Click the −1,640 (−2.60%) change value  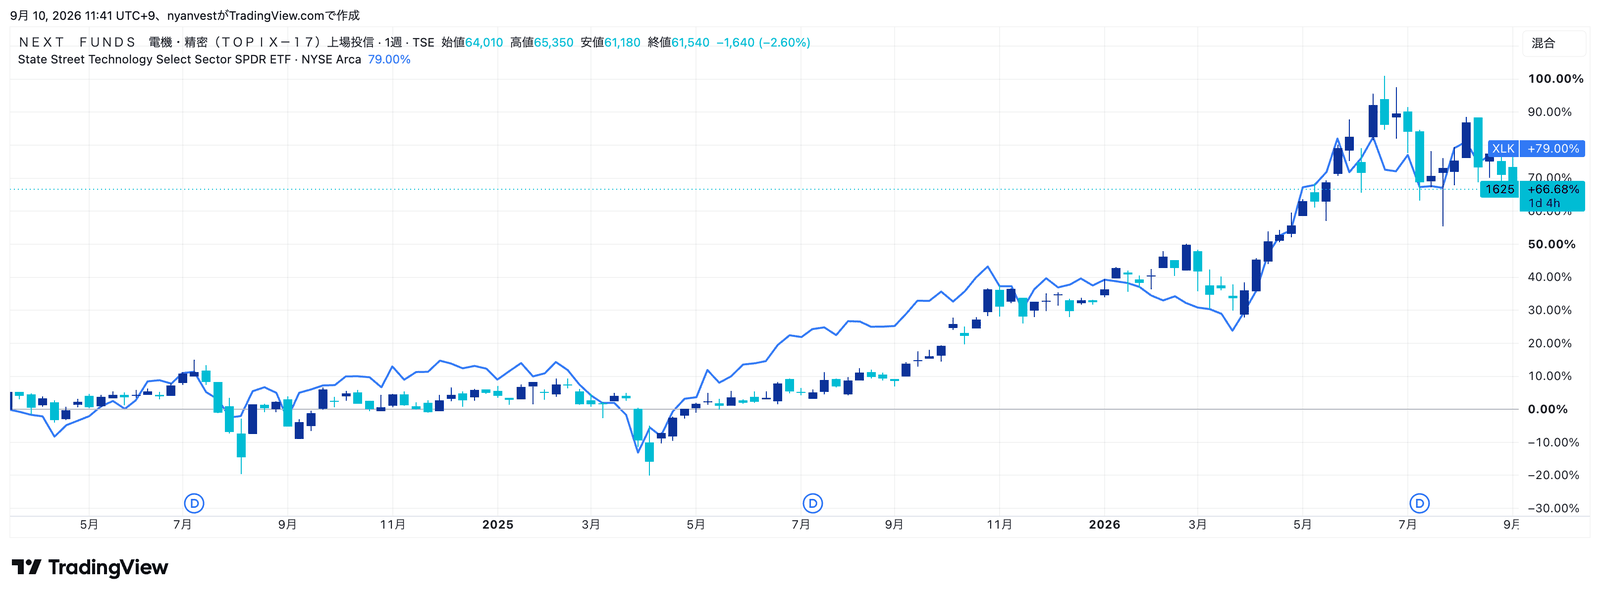coord(763,42)
